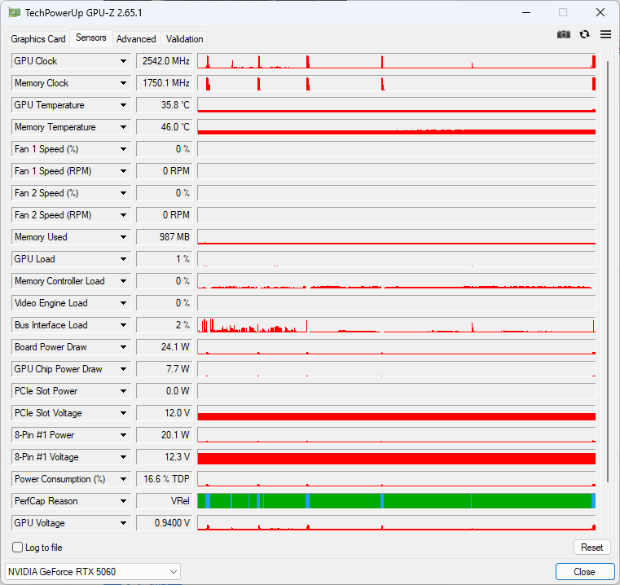Click the Memory Controller Load graph
This screenshot has height=585, width=620.
397,281
